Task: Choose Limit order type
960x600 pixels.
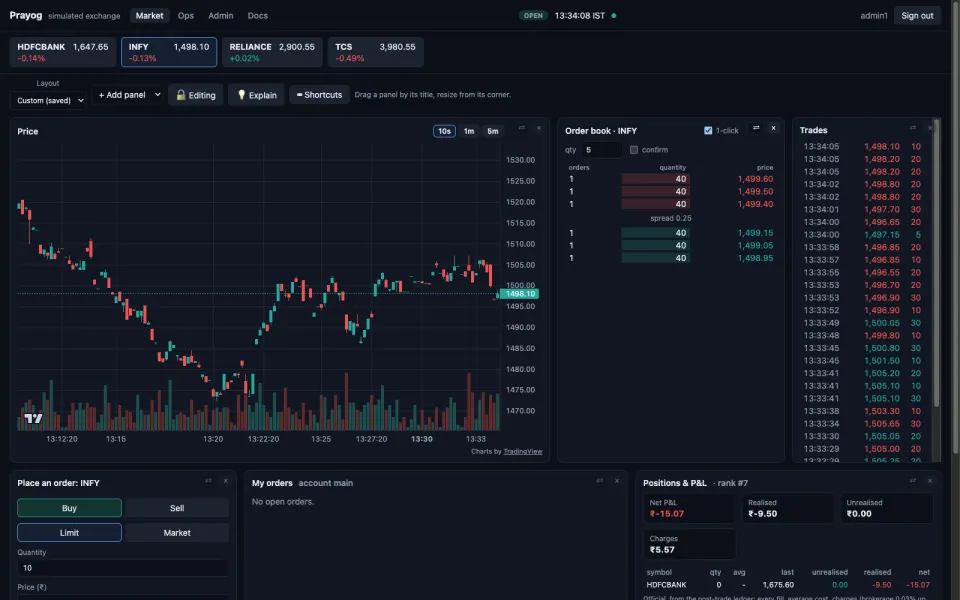Action: [x=69, y=533]
